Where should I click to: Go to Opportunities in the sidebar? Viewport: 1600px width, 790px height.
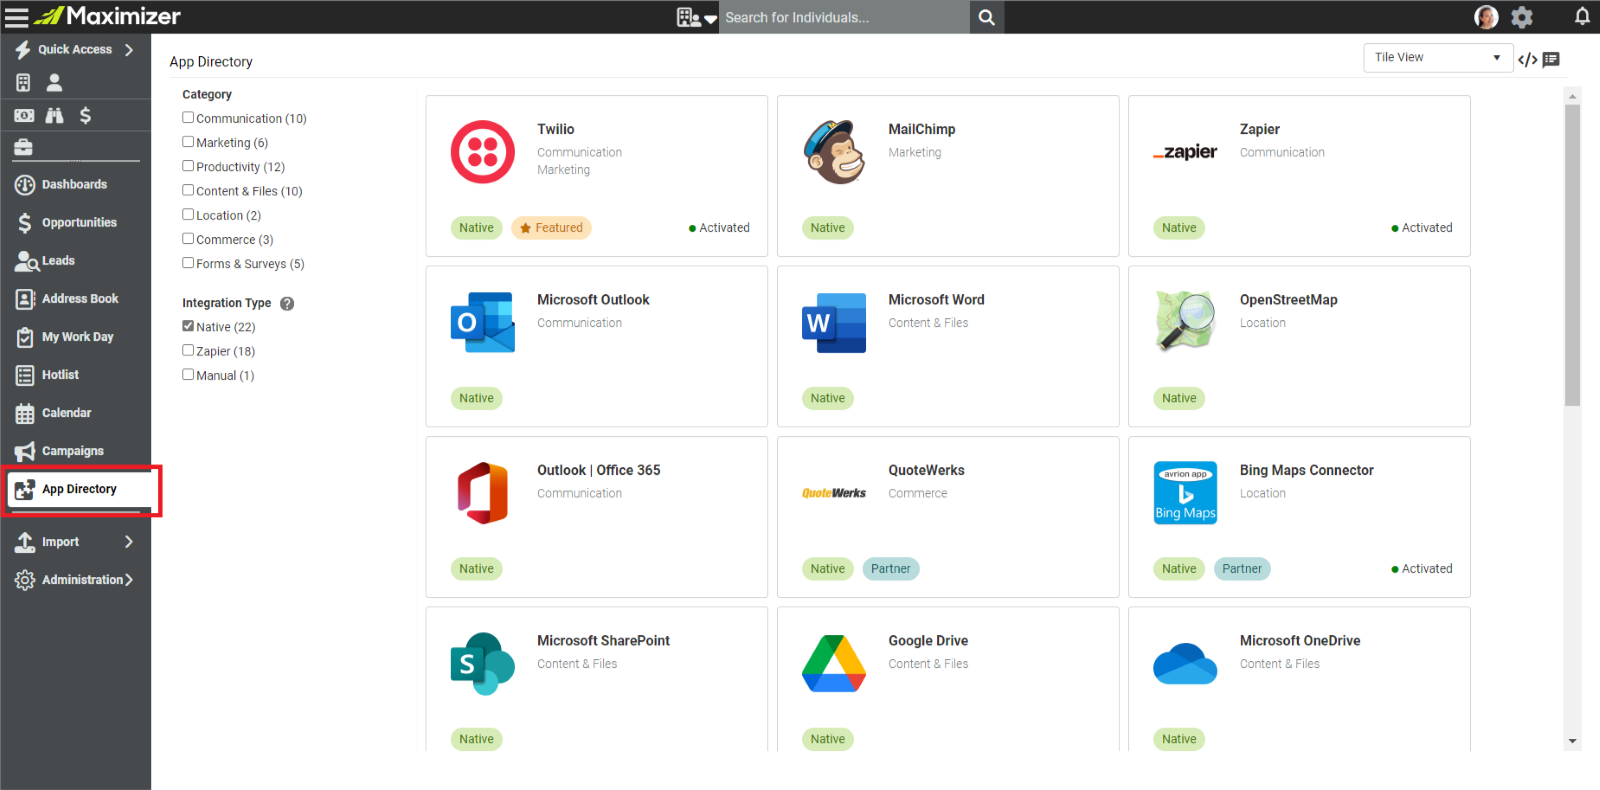click(x=79, y=223)
